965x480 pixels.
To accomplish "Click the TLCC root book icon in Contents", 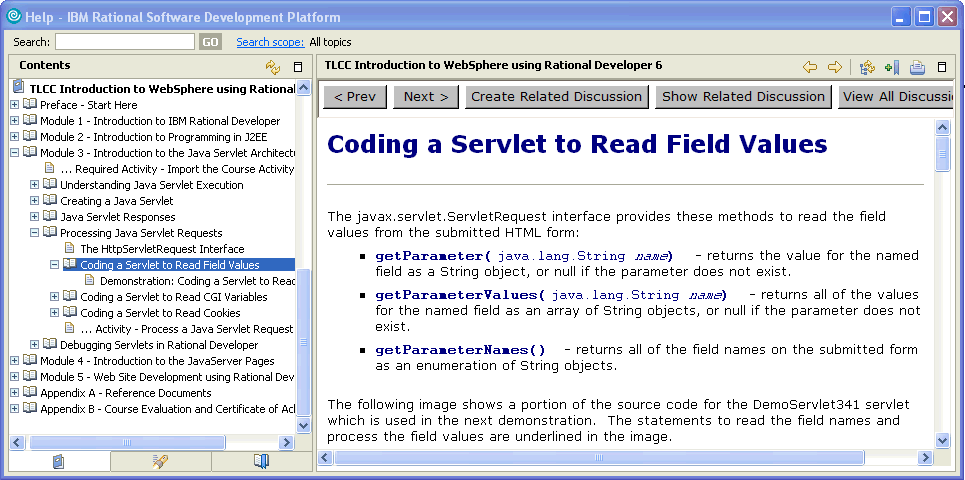I will point(18,86).
